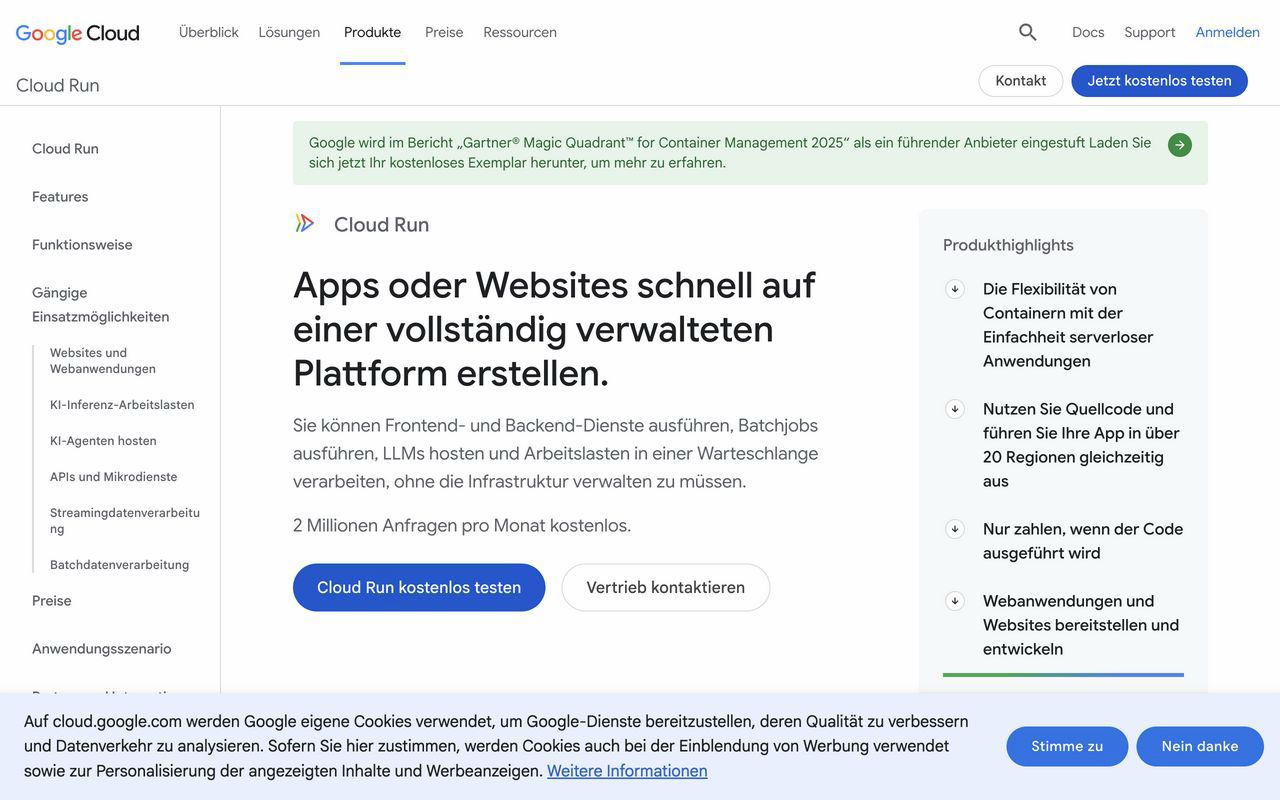The image size is (1280, 800).
Task: Click 'Jetzt kostenlos testen' button
Action: point(1160,81)
